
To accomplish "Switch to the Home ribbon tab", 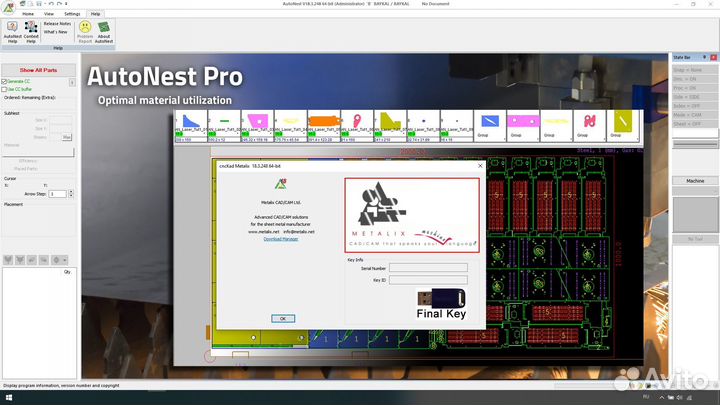I will [x=28, y=14].
